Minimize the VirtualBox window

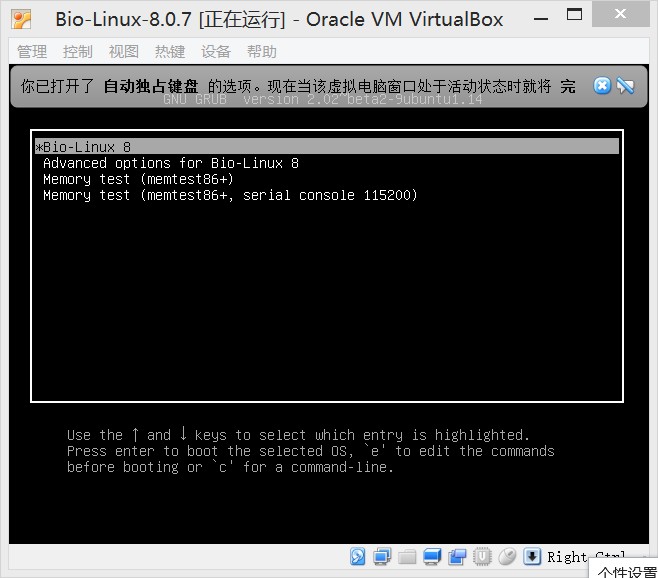click(540, 19)
